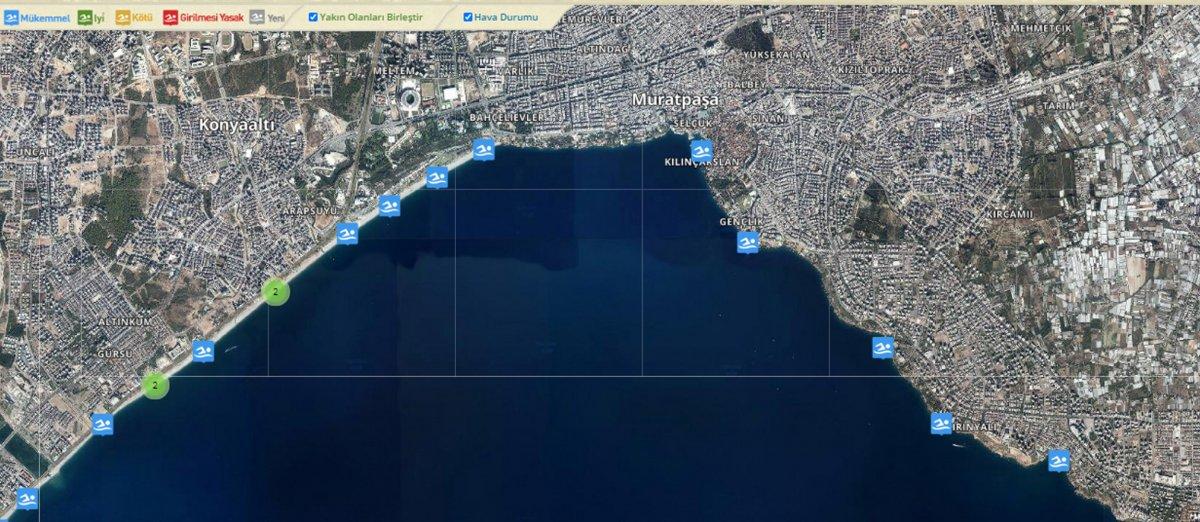Select beach marker between Selçuk and Kılınçarslan labels
Viewport: 1200px width, 522px height.
pyautogui.click(x=701, y=151)
